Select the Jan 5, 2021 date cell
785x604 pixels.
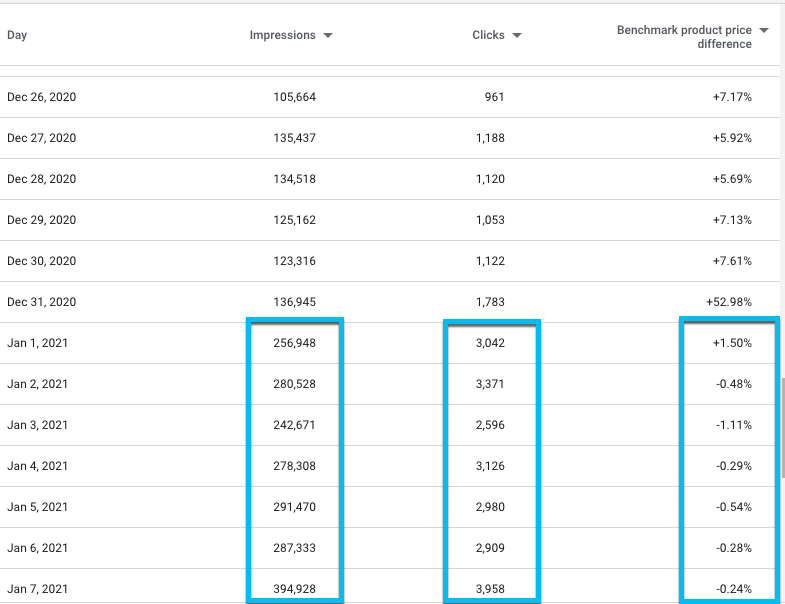pyautogui.click(x=38, y=507)
